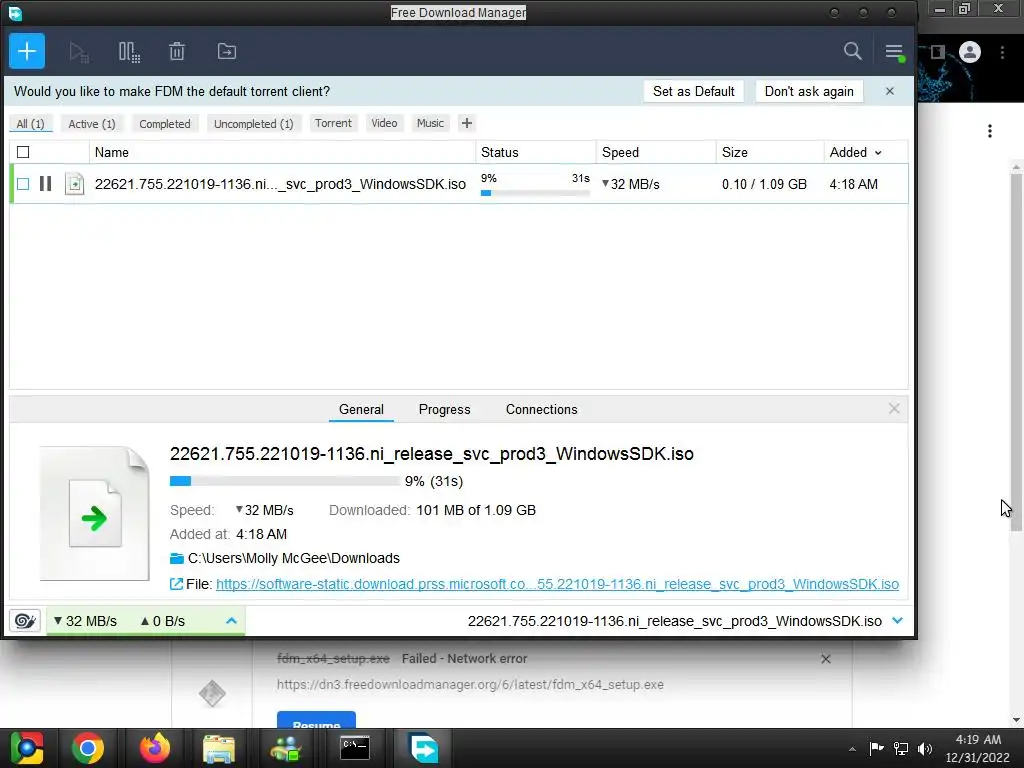Click the volume icon in system tray
The width and height of the screenshot is (1024, 768).
[925, 749]
